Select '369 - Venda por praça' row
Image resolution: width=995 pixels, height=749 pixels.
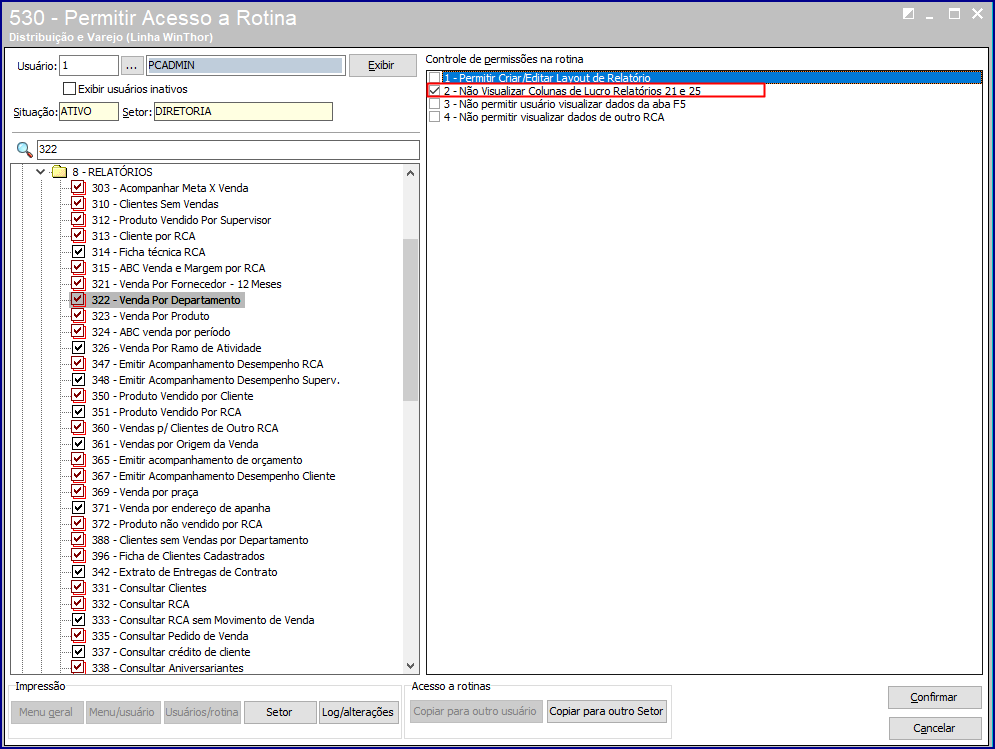point(145,492)
